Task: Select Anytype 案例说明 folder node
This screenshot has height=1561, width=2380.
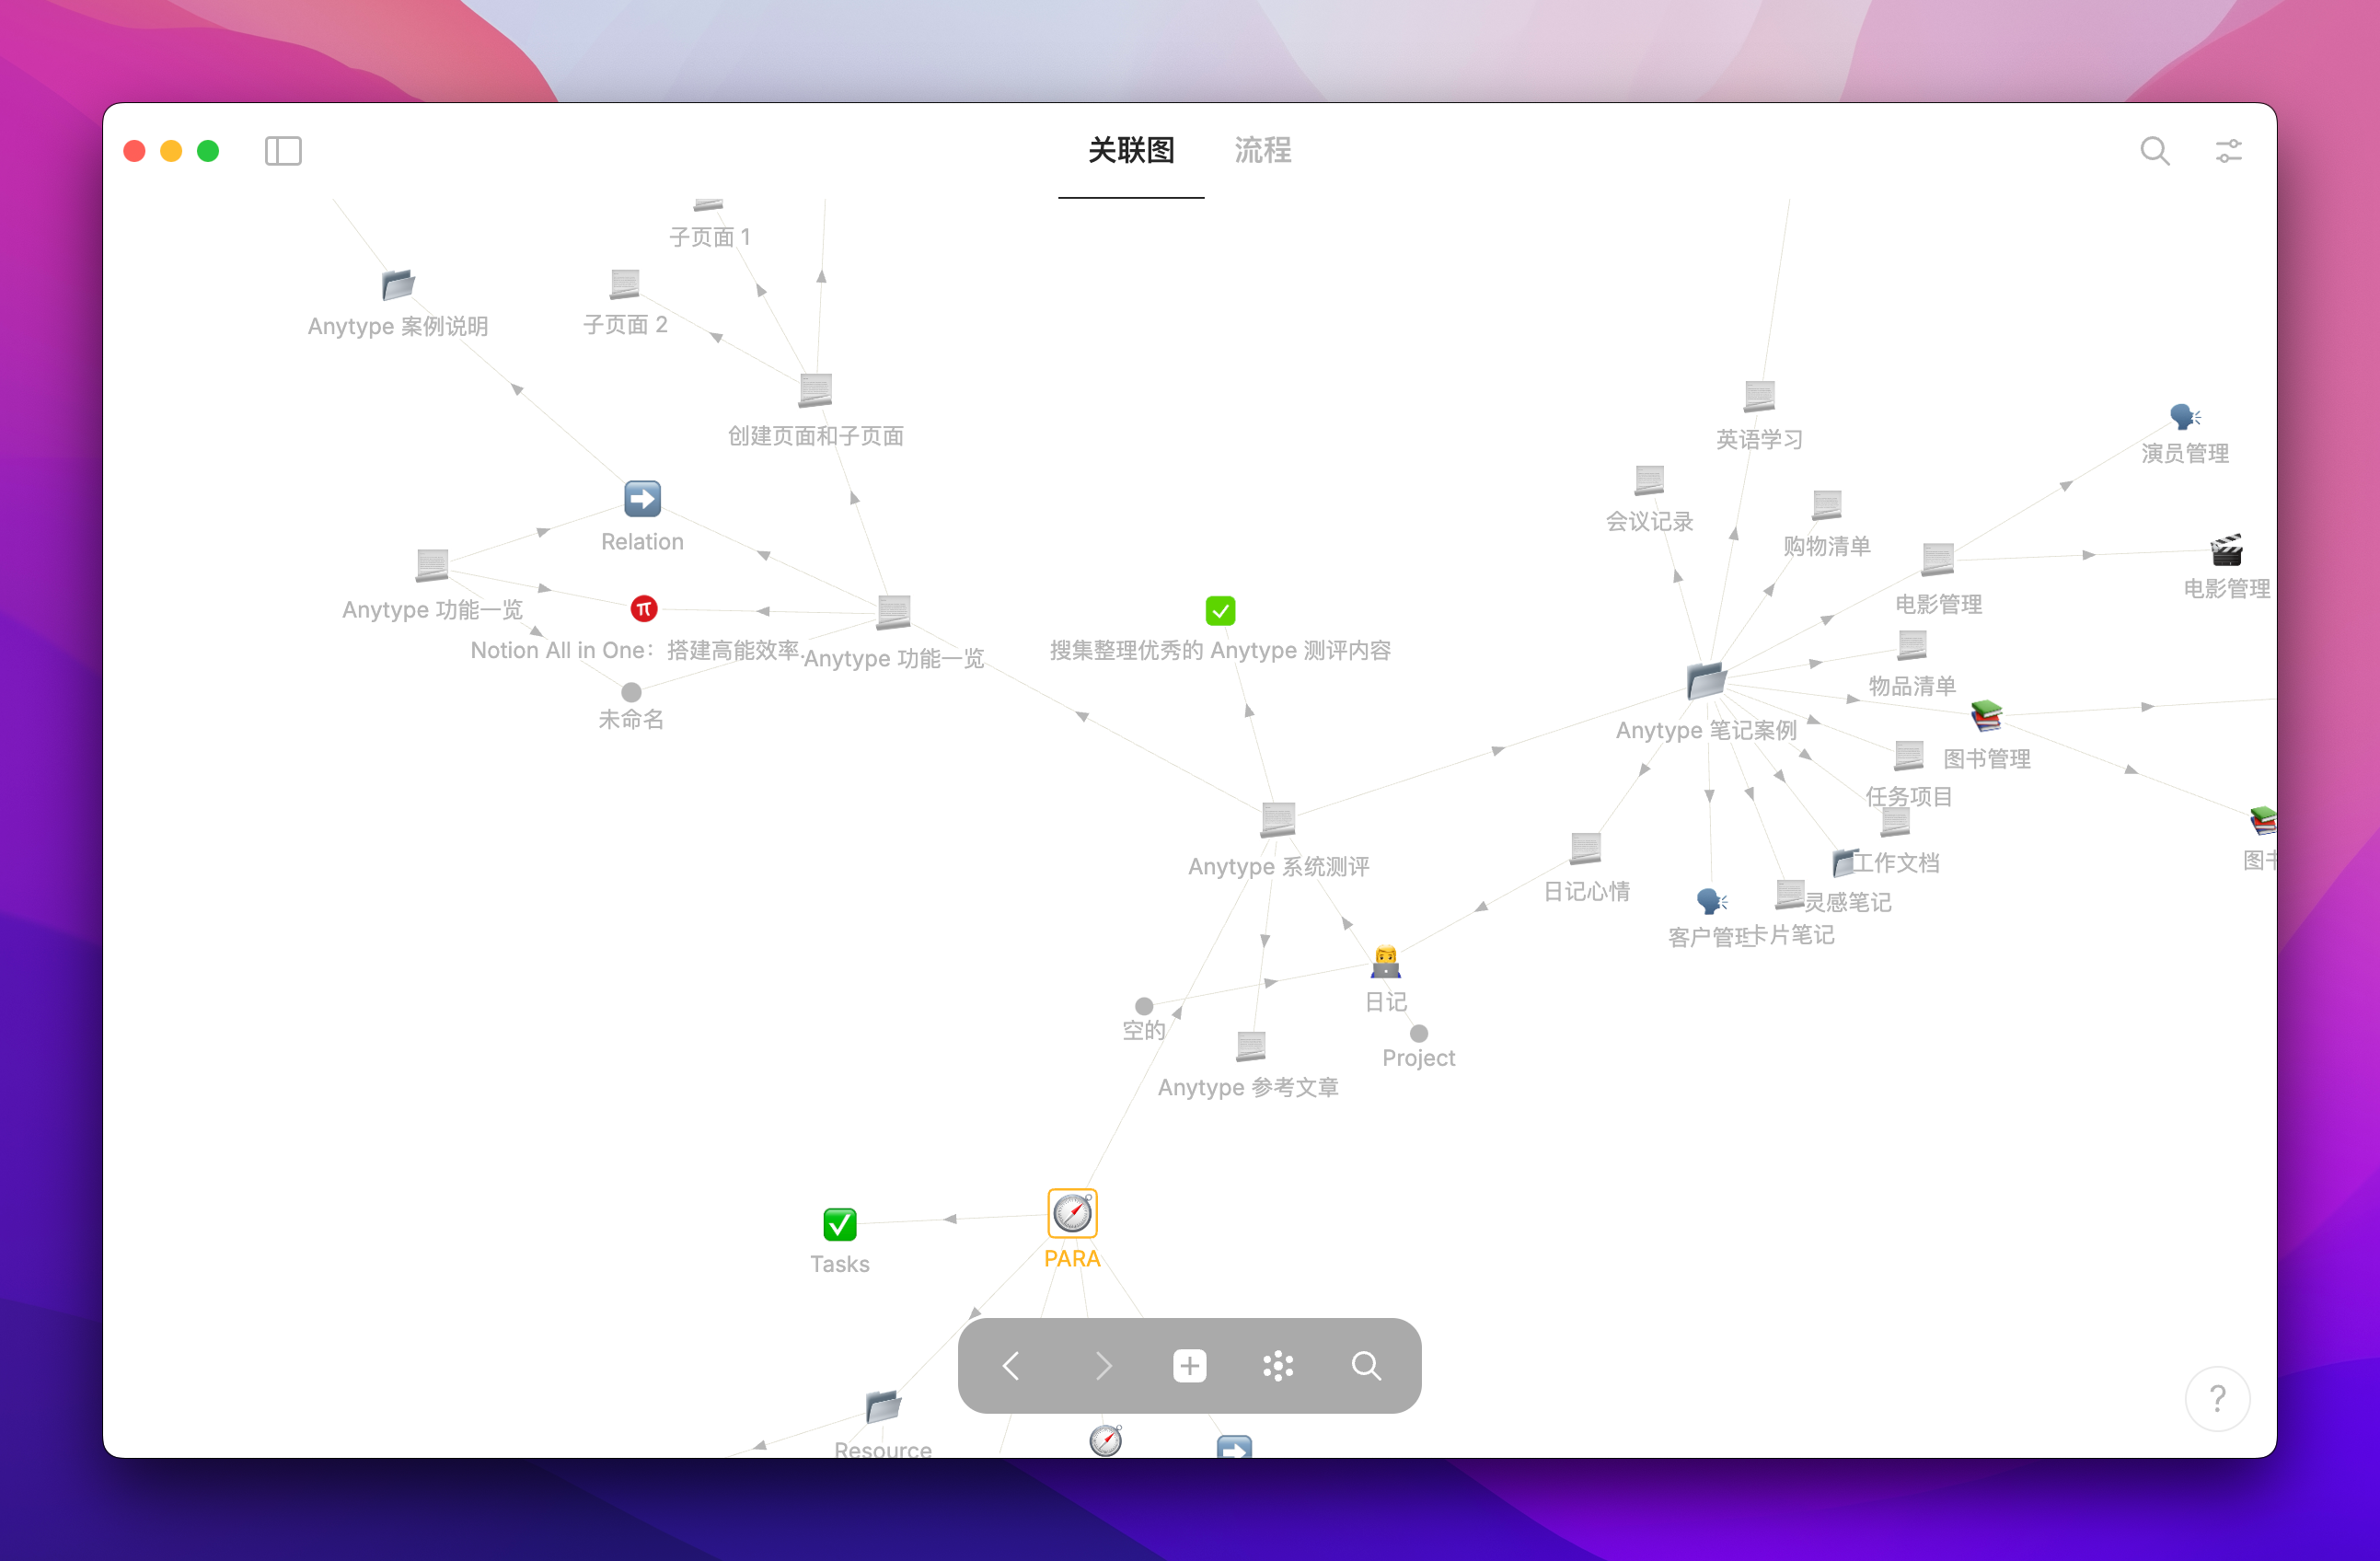Action: (x=398, y=285)
